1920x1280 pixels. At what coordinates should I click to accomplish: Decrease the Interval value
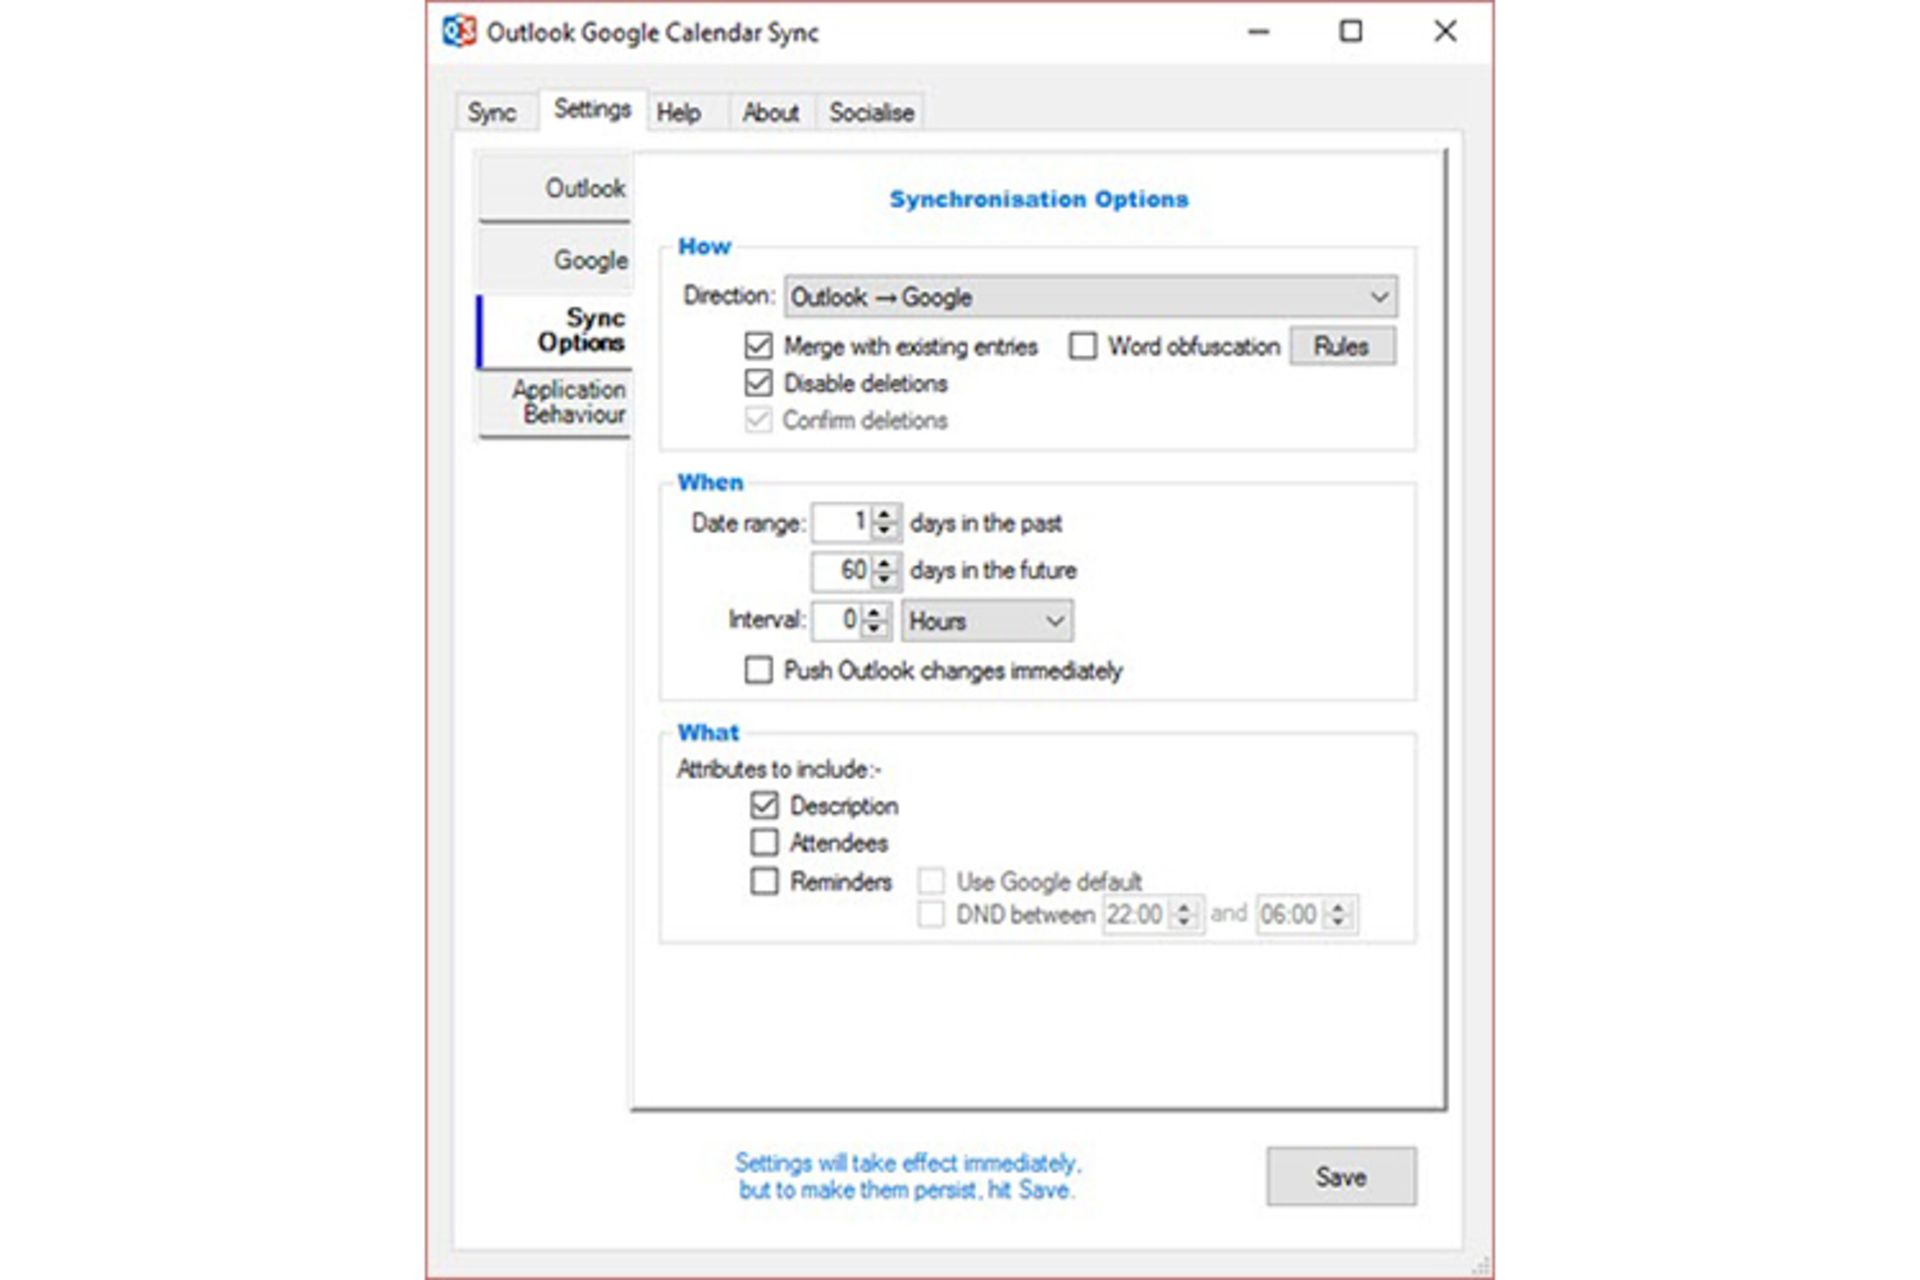(875, 628)
